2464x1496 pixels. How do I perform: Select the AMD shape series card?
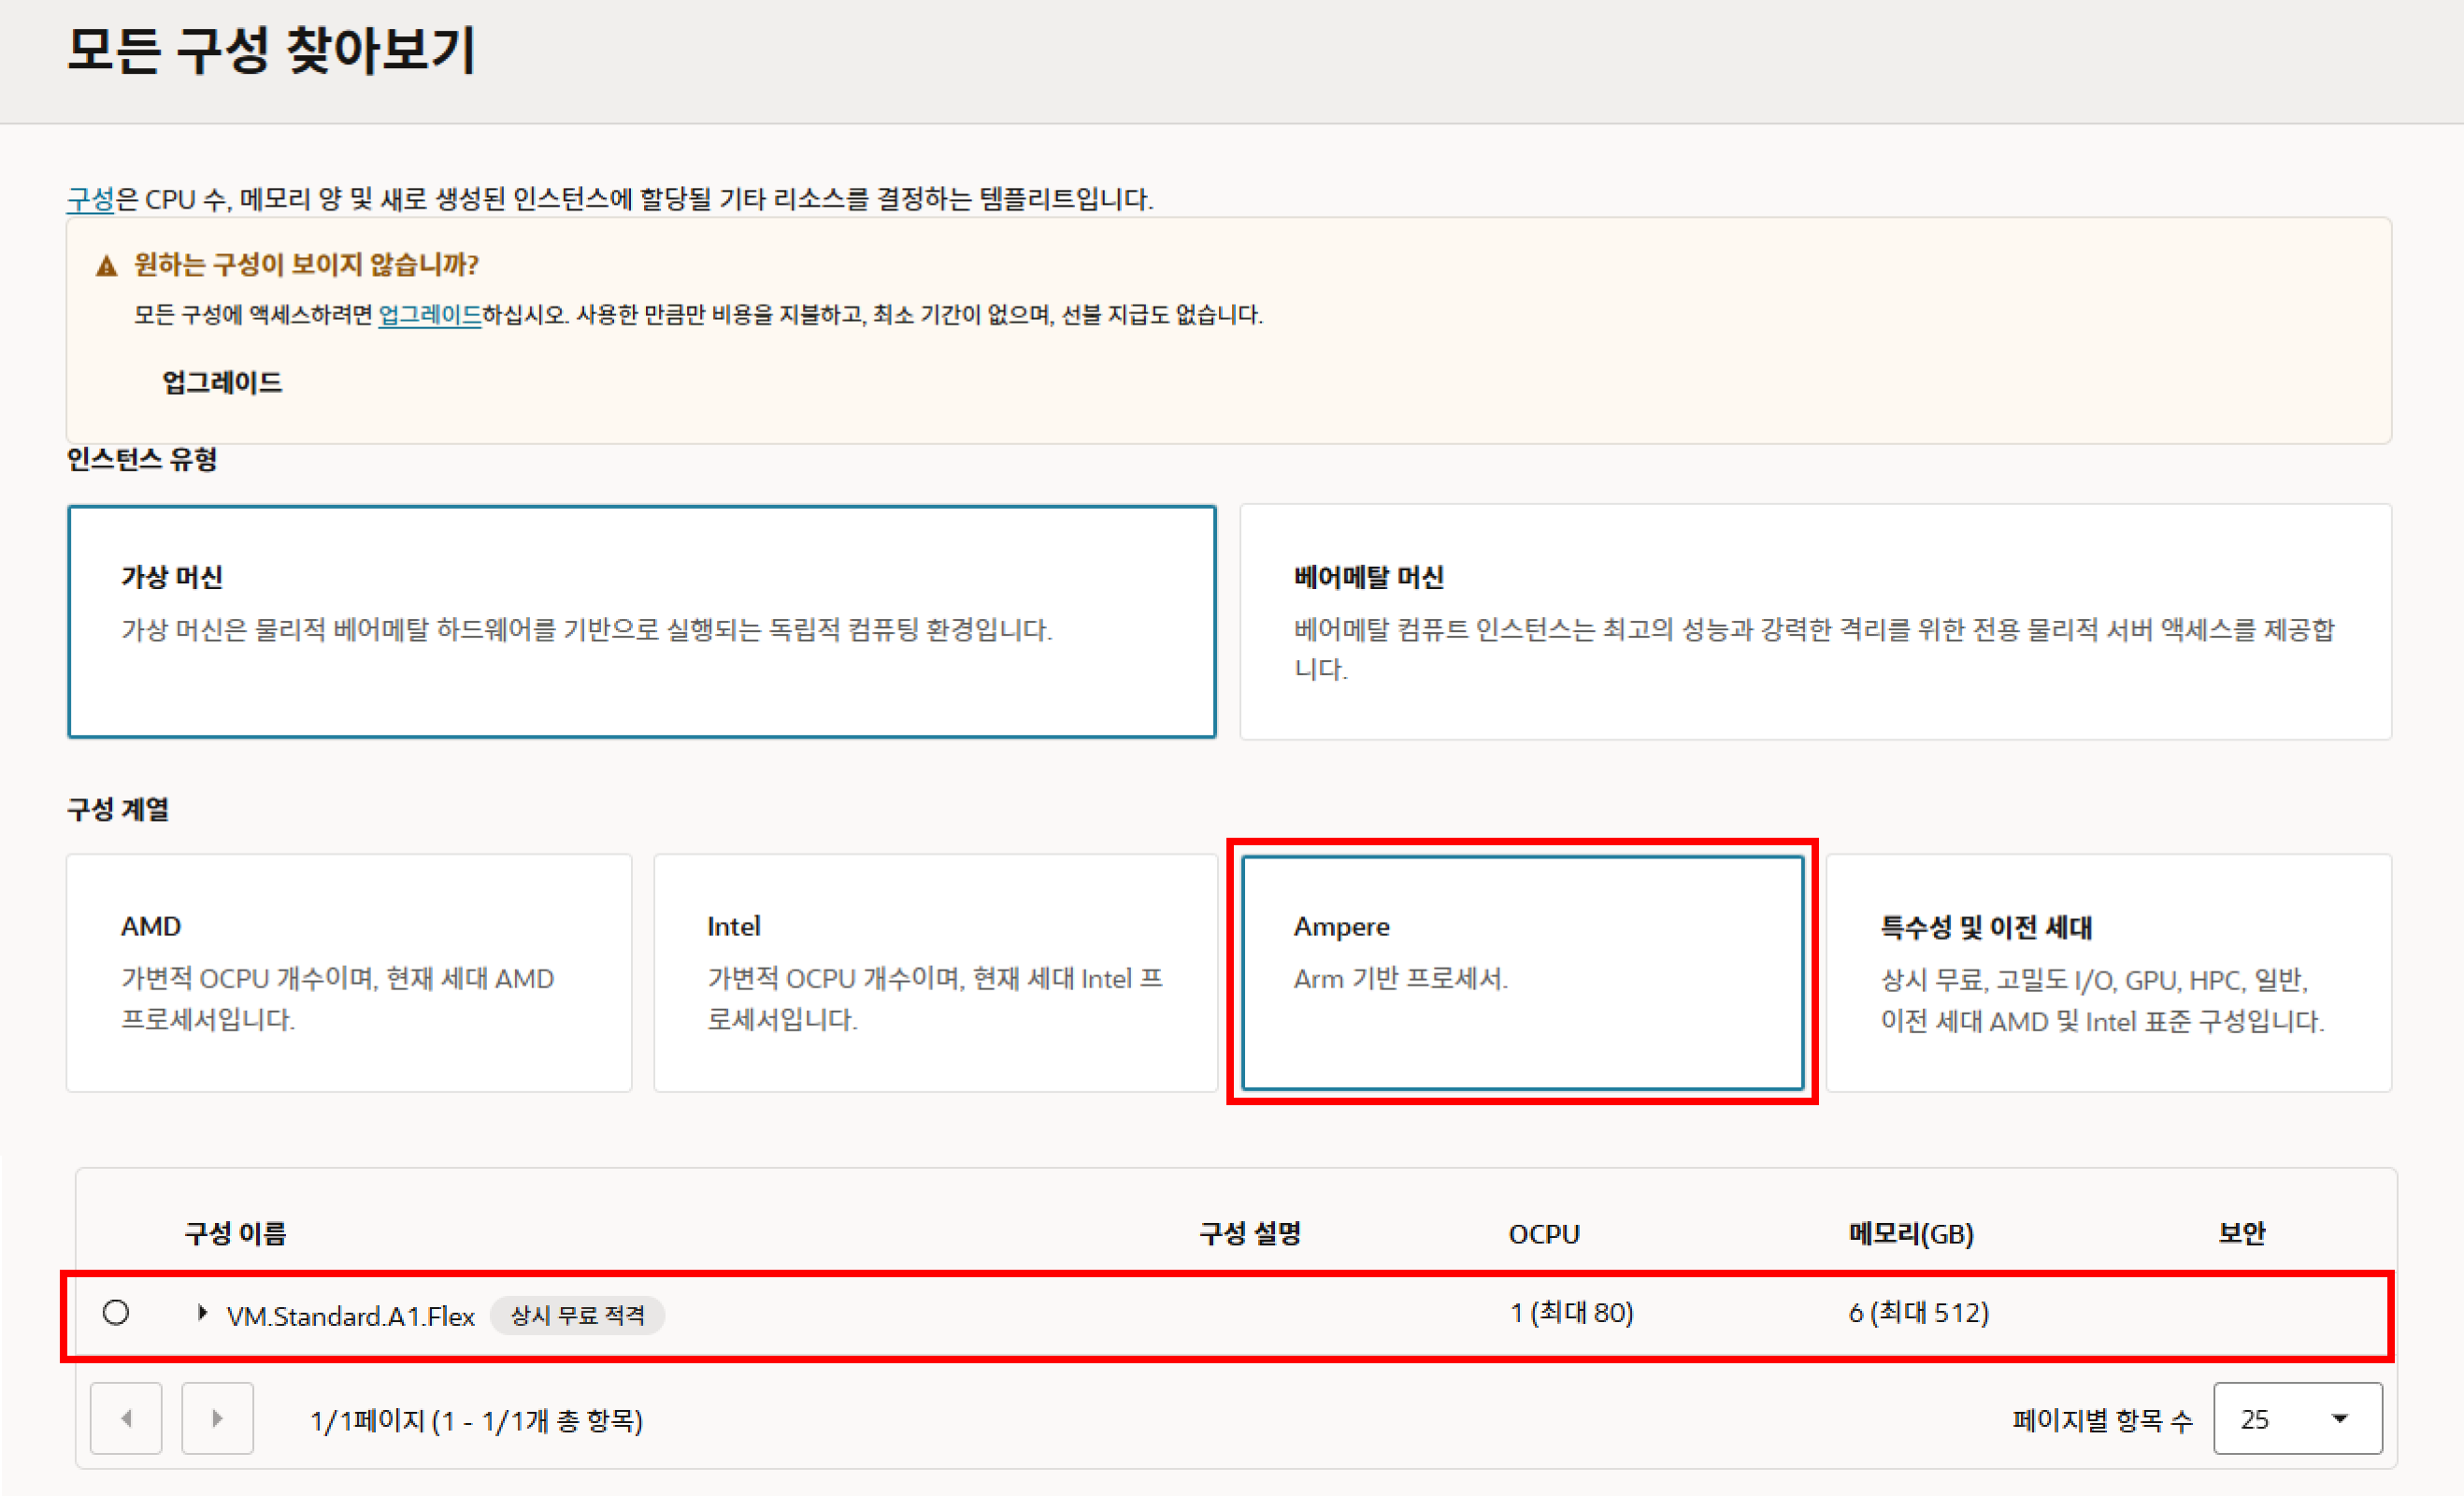tap(349, 972)
